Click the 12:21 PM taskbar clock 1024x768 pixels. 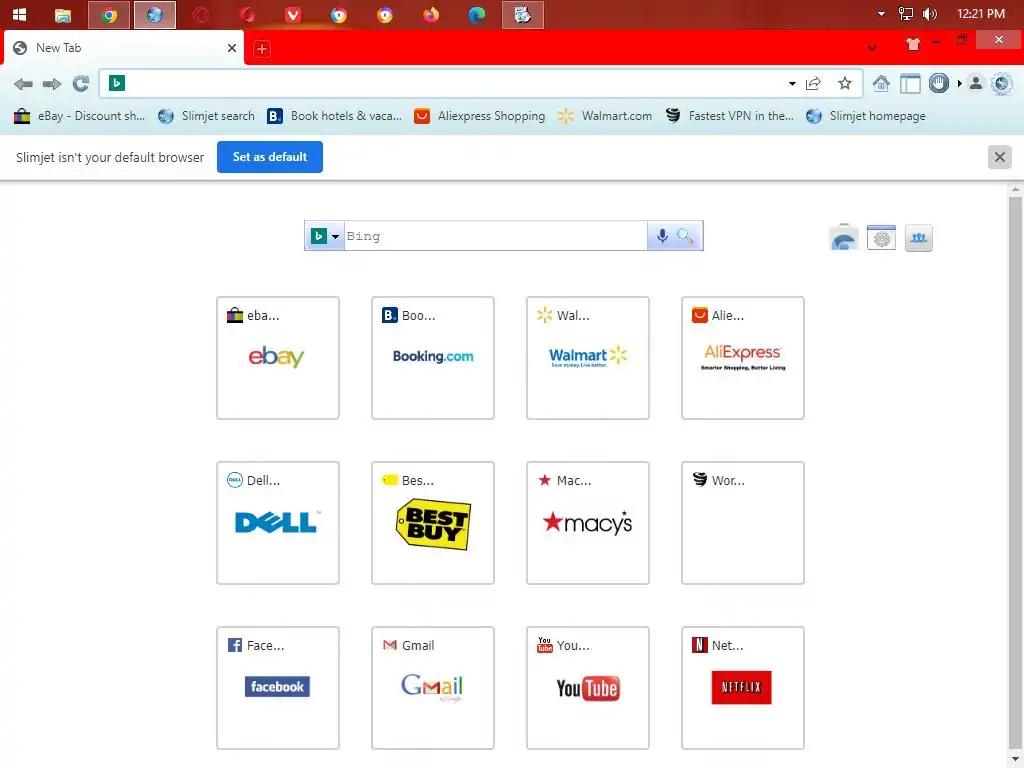click(x=980, y=14)
